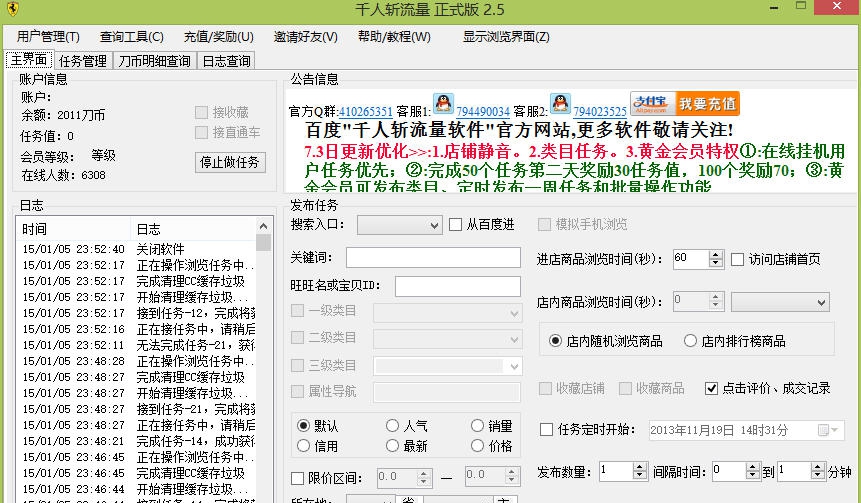Select the 默认 sort radio button
This screenshot has width=861, height=503.
[x=303, y=426]
